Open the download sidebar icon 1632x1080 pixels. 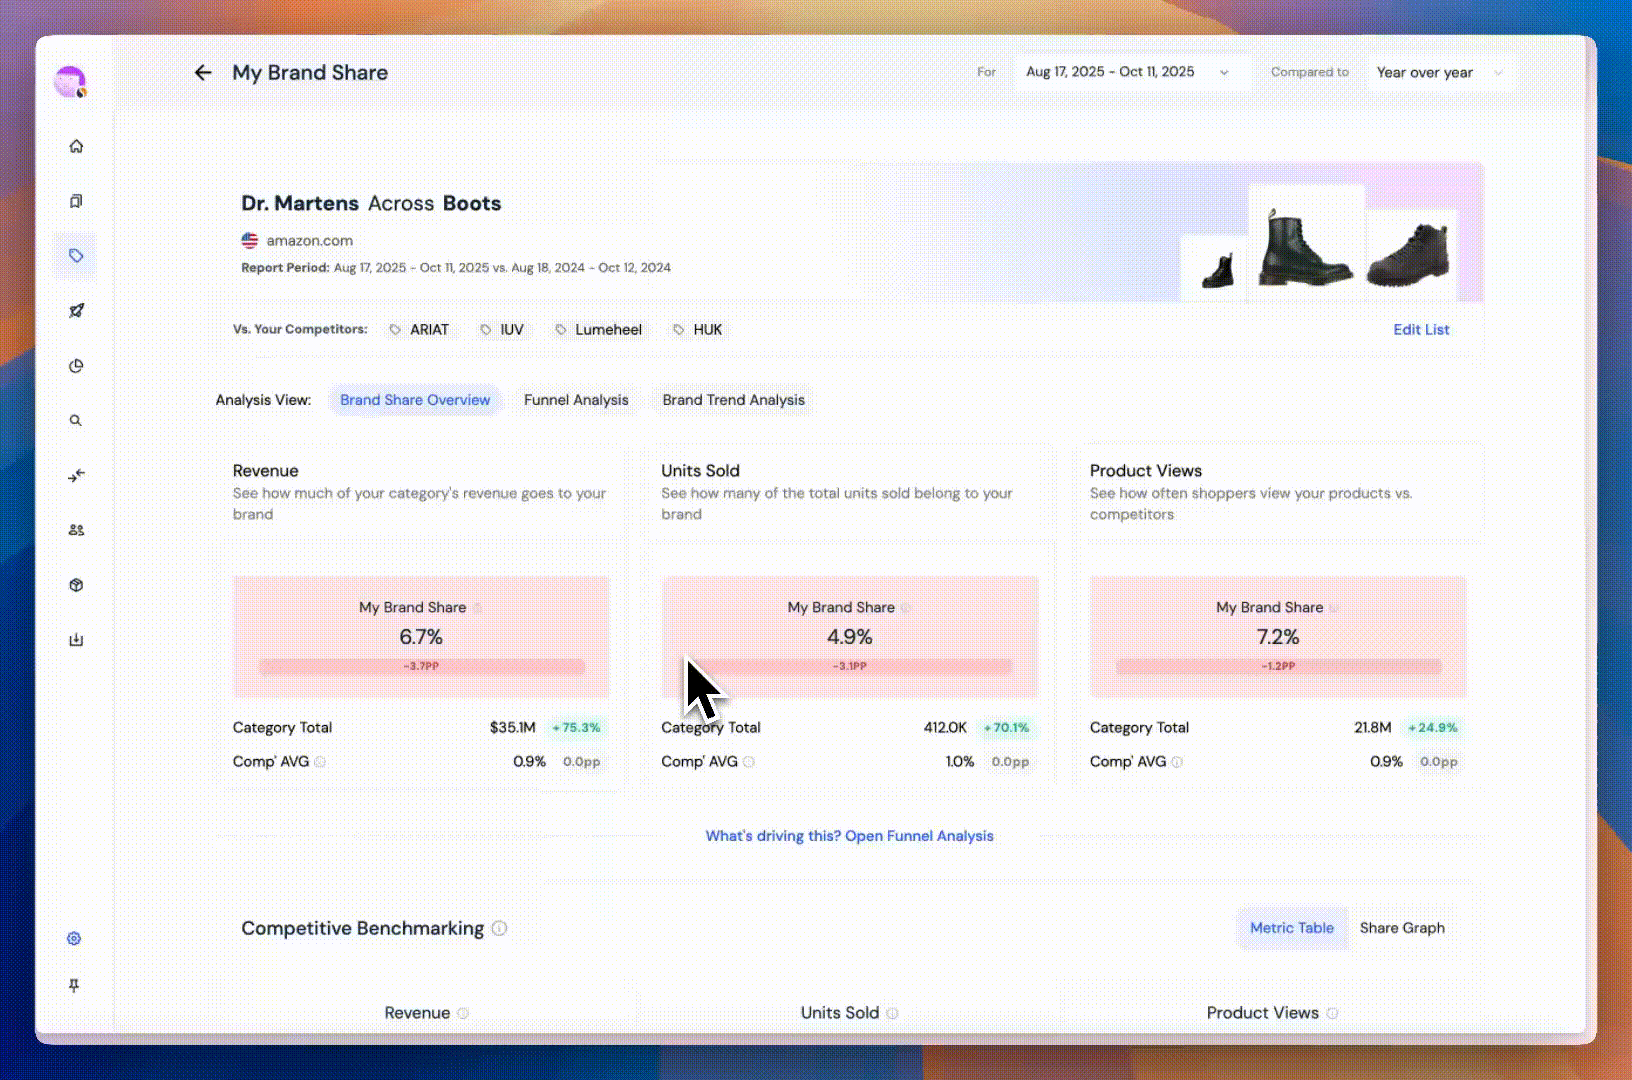pyautogui.click(x=76, y=640)
